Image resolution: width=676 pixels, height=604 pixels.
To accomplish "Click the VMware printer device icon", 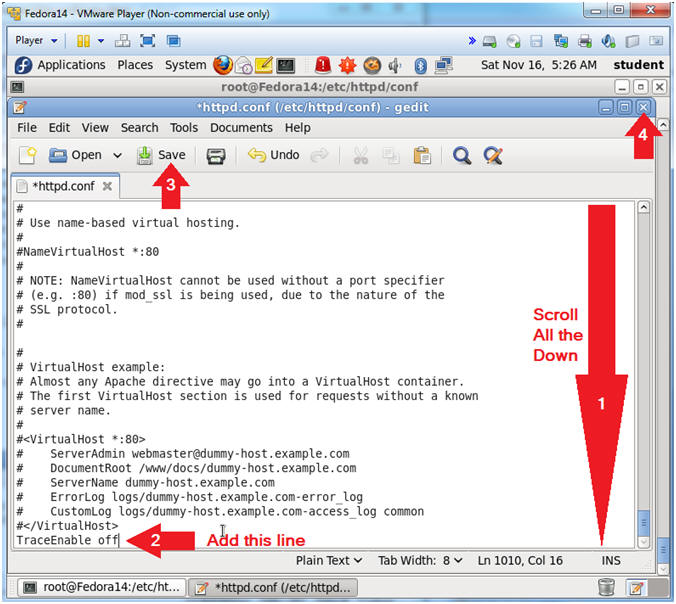I will (585, 41).
